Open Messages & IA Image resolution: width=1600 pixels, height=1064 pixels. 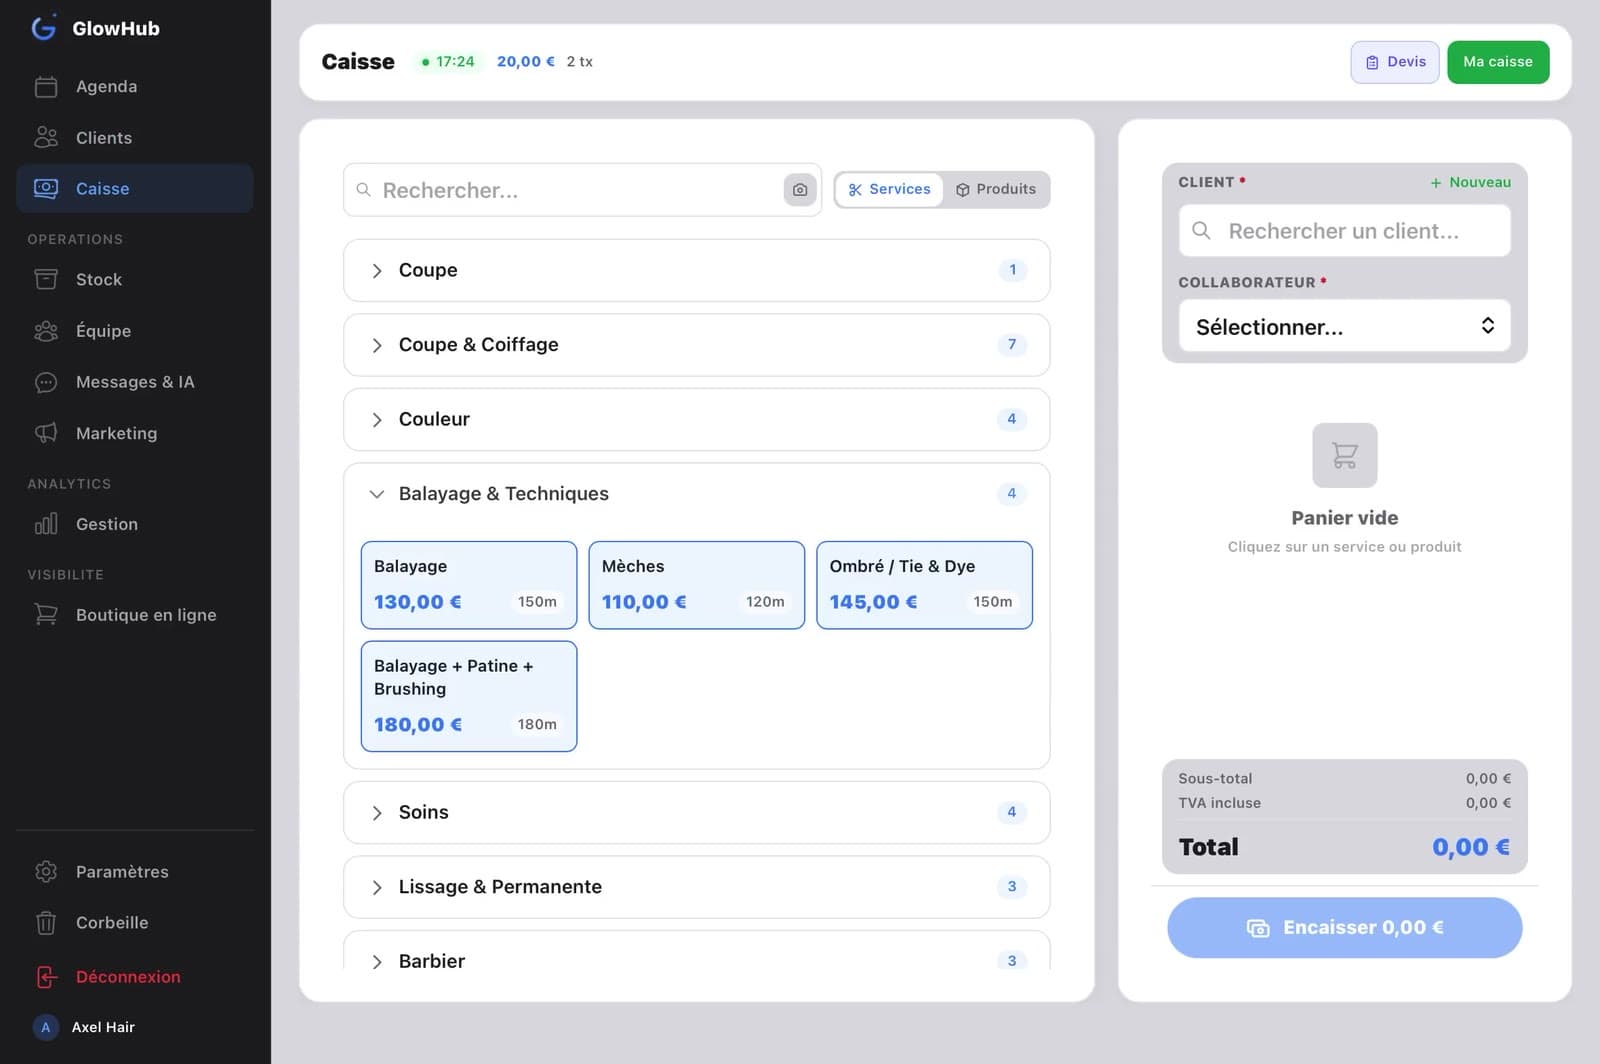point(135,381)
